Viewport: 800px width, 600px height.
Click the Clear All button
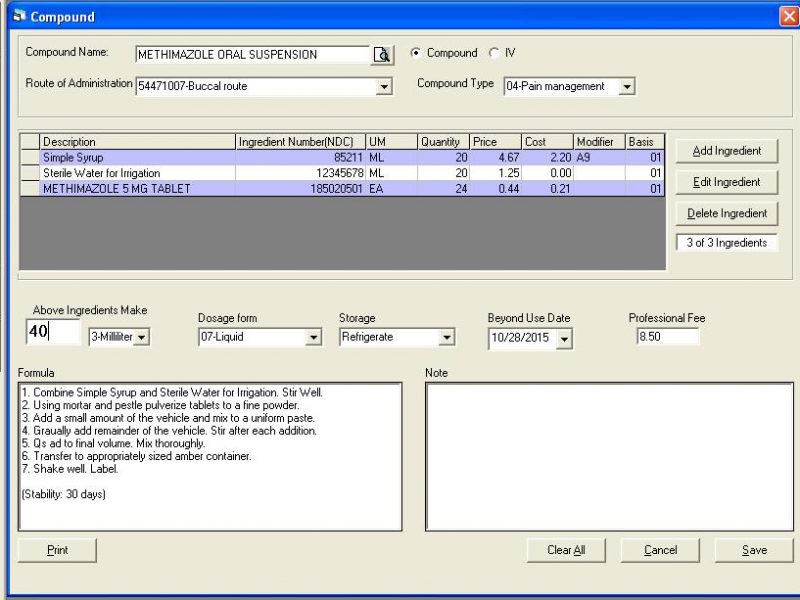click(566, 549)
